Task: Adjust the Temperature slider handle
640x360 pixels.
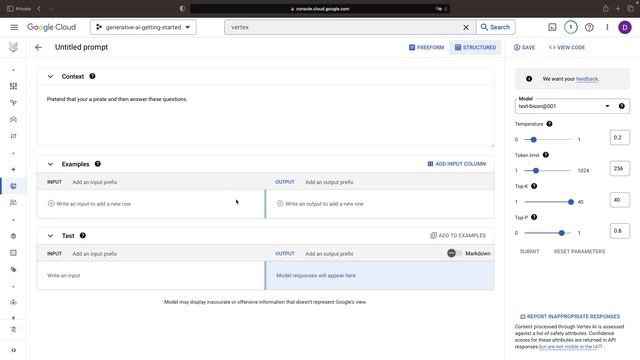Action: pyautogui.click(x=533, y=140)
